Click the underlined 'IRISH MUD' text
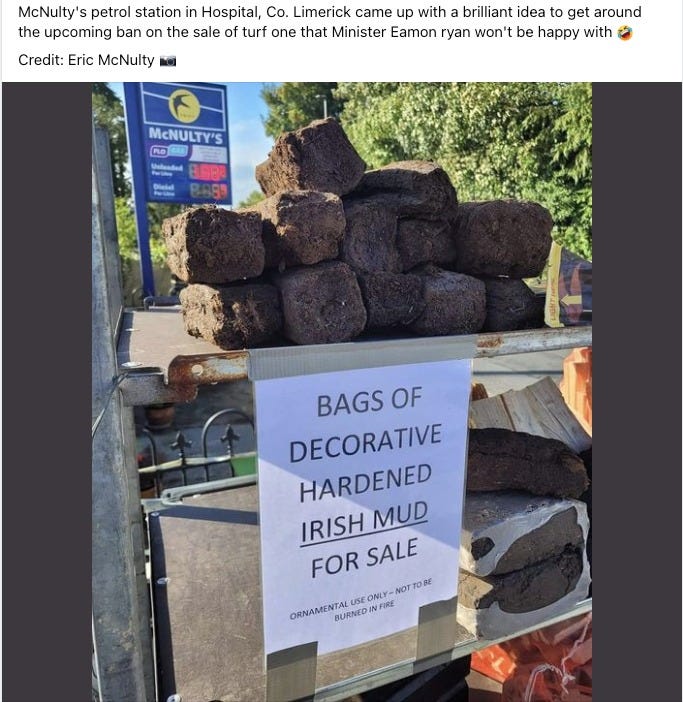 coord(364,523)
